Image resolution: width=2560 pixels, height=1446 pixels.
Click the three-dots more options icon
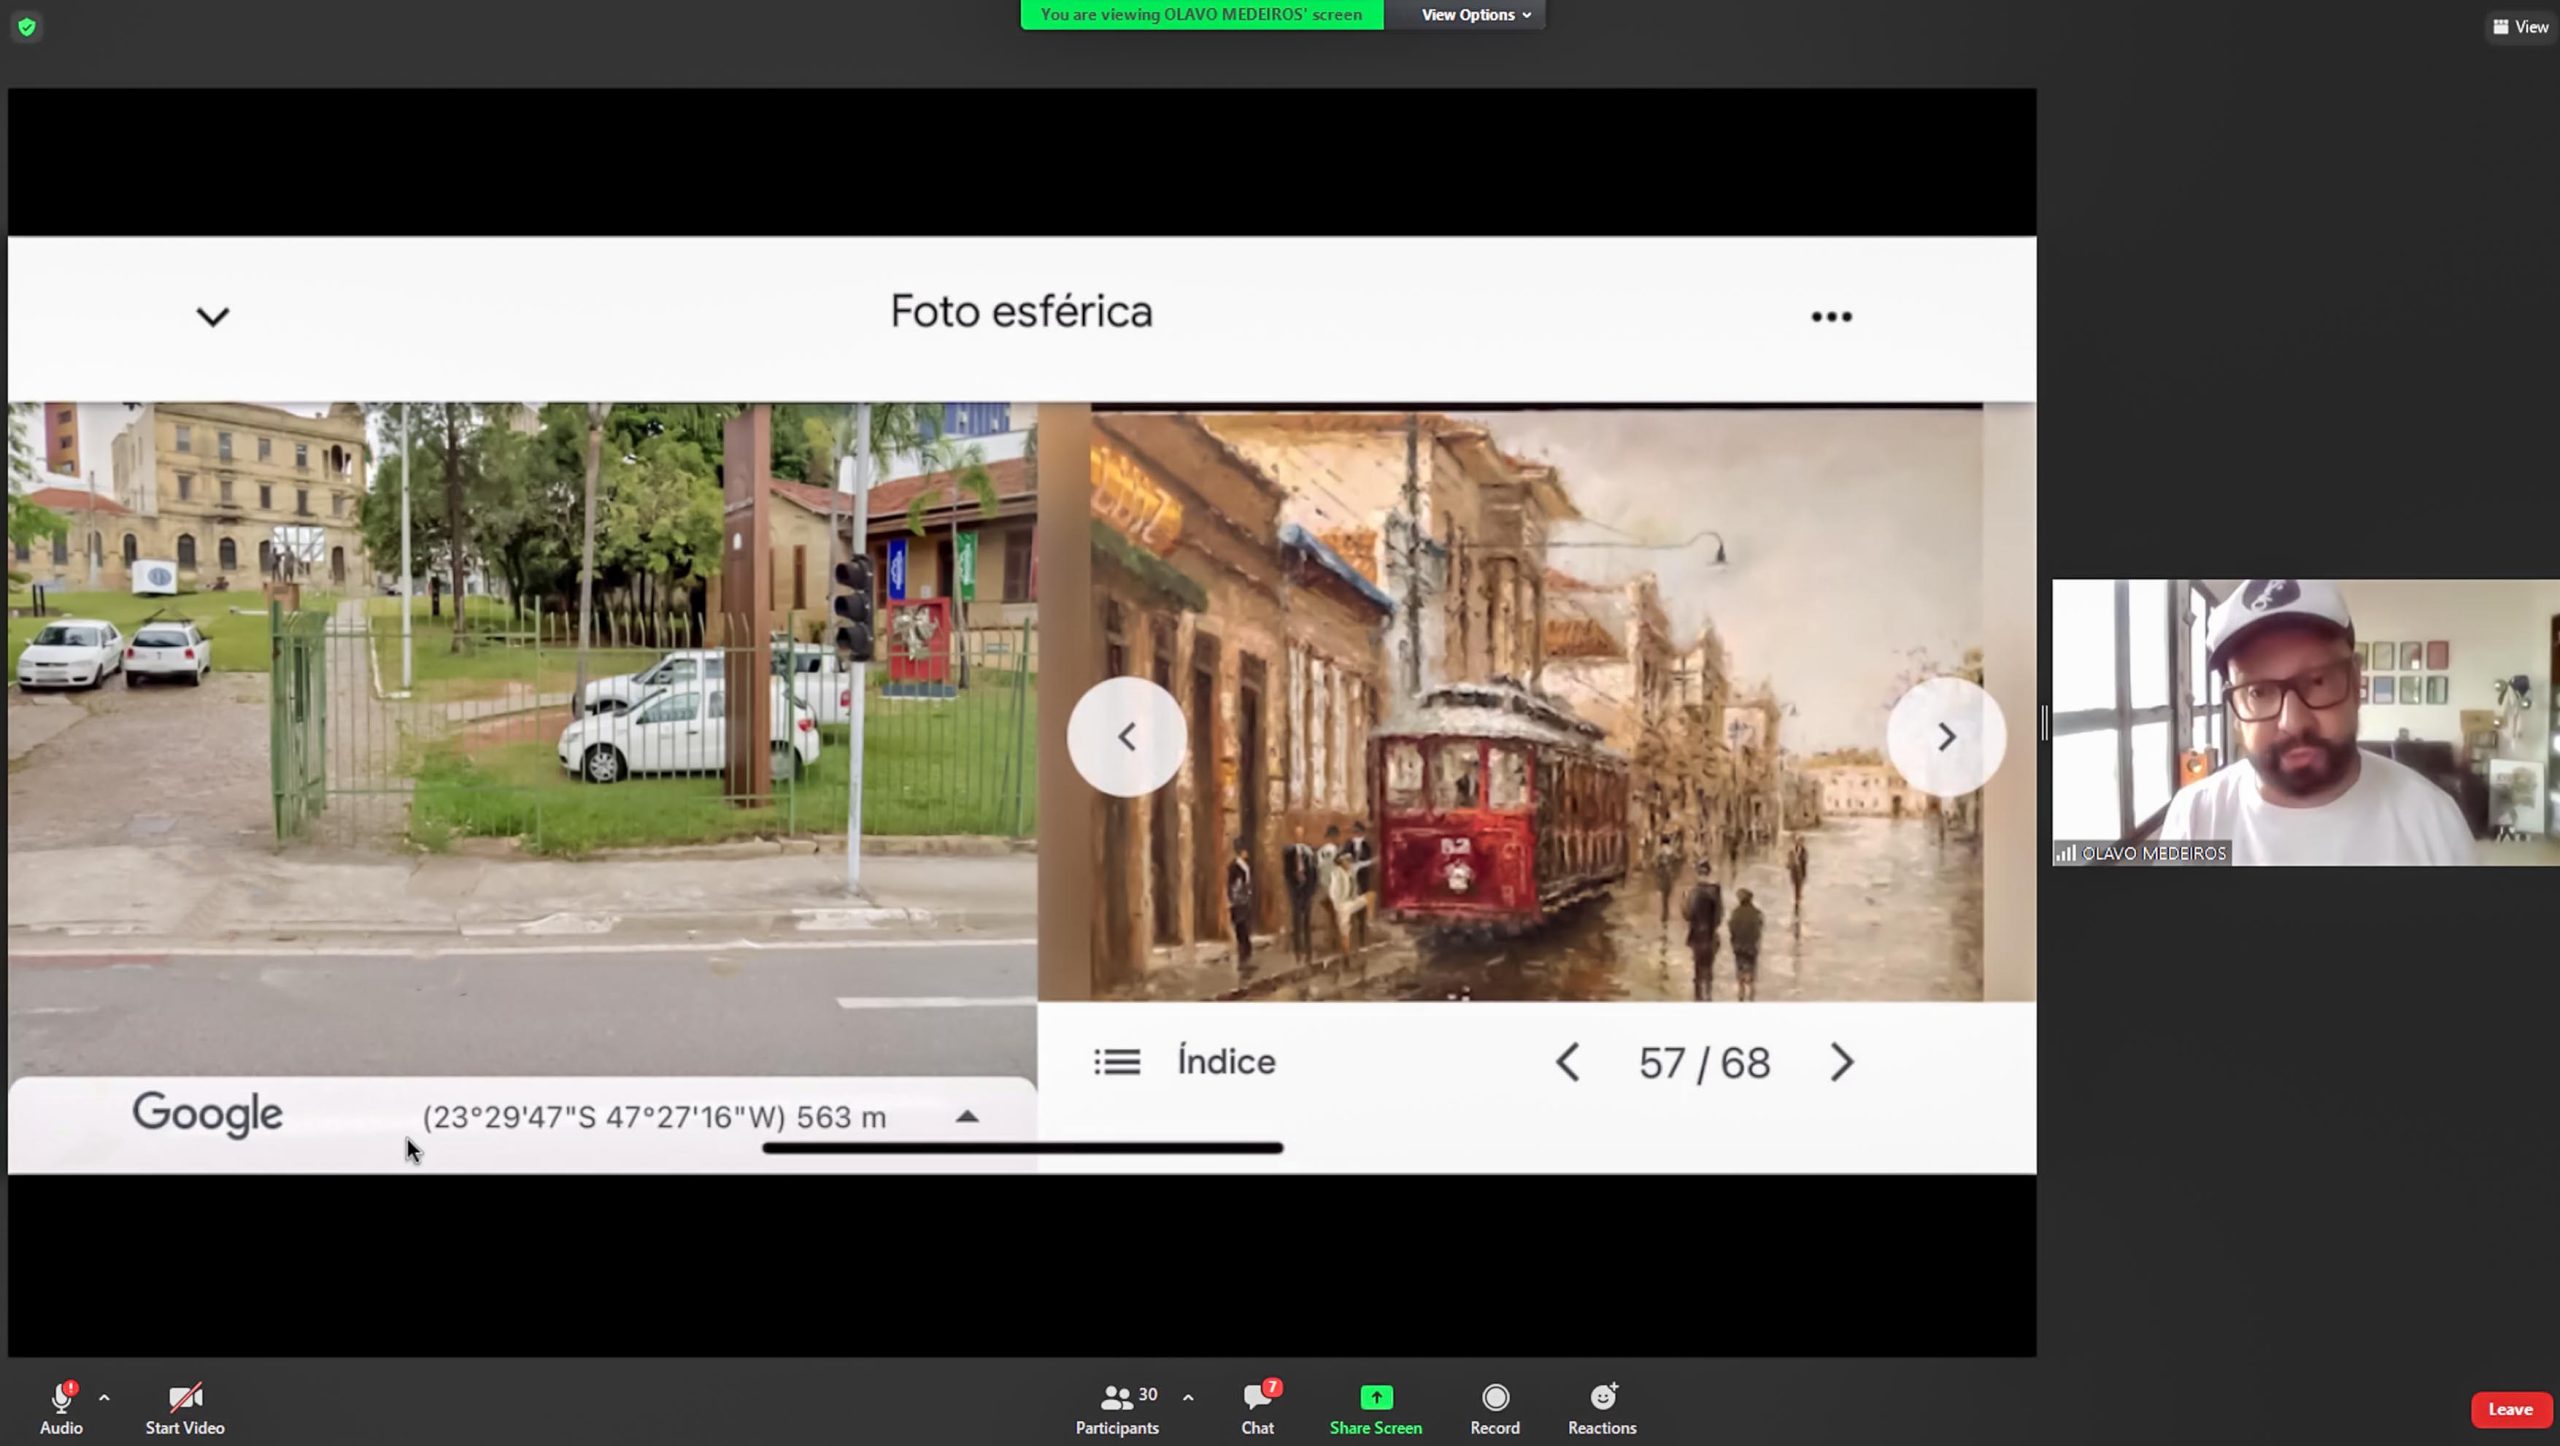click(1831, 317)
